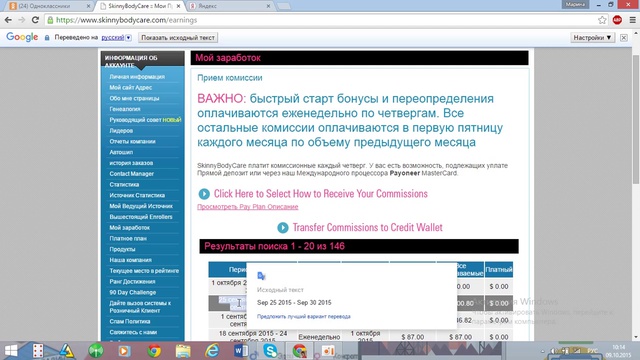Open Продукты in the sidebar

coord(122,249)
